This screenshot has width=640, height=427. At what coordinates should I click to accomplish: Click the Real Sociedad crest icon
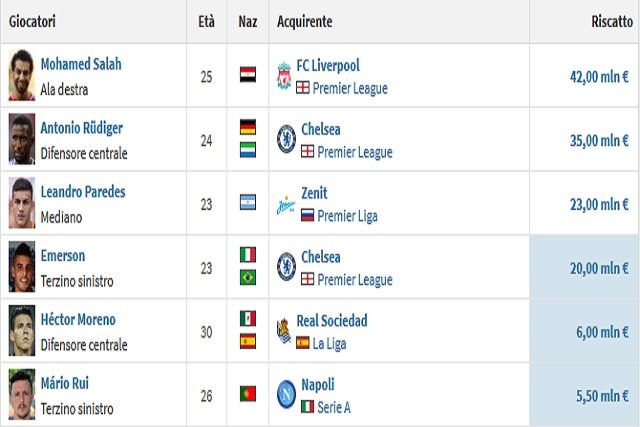[x=284, y=331]
